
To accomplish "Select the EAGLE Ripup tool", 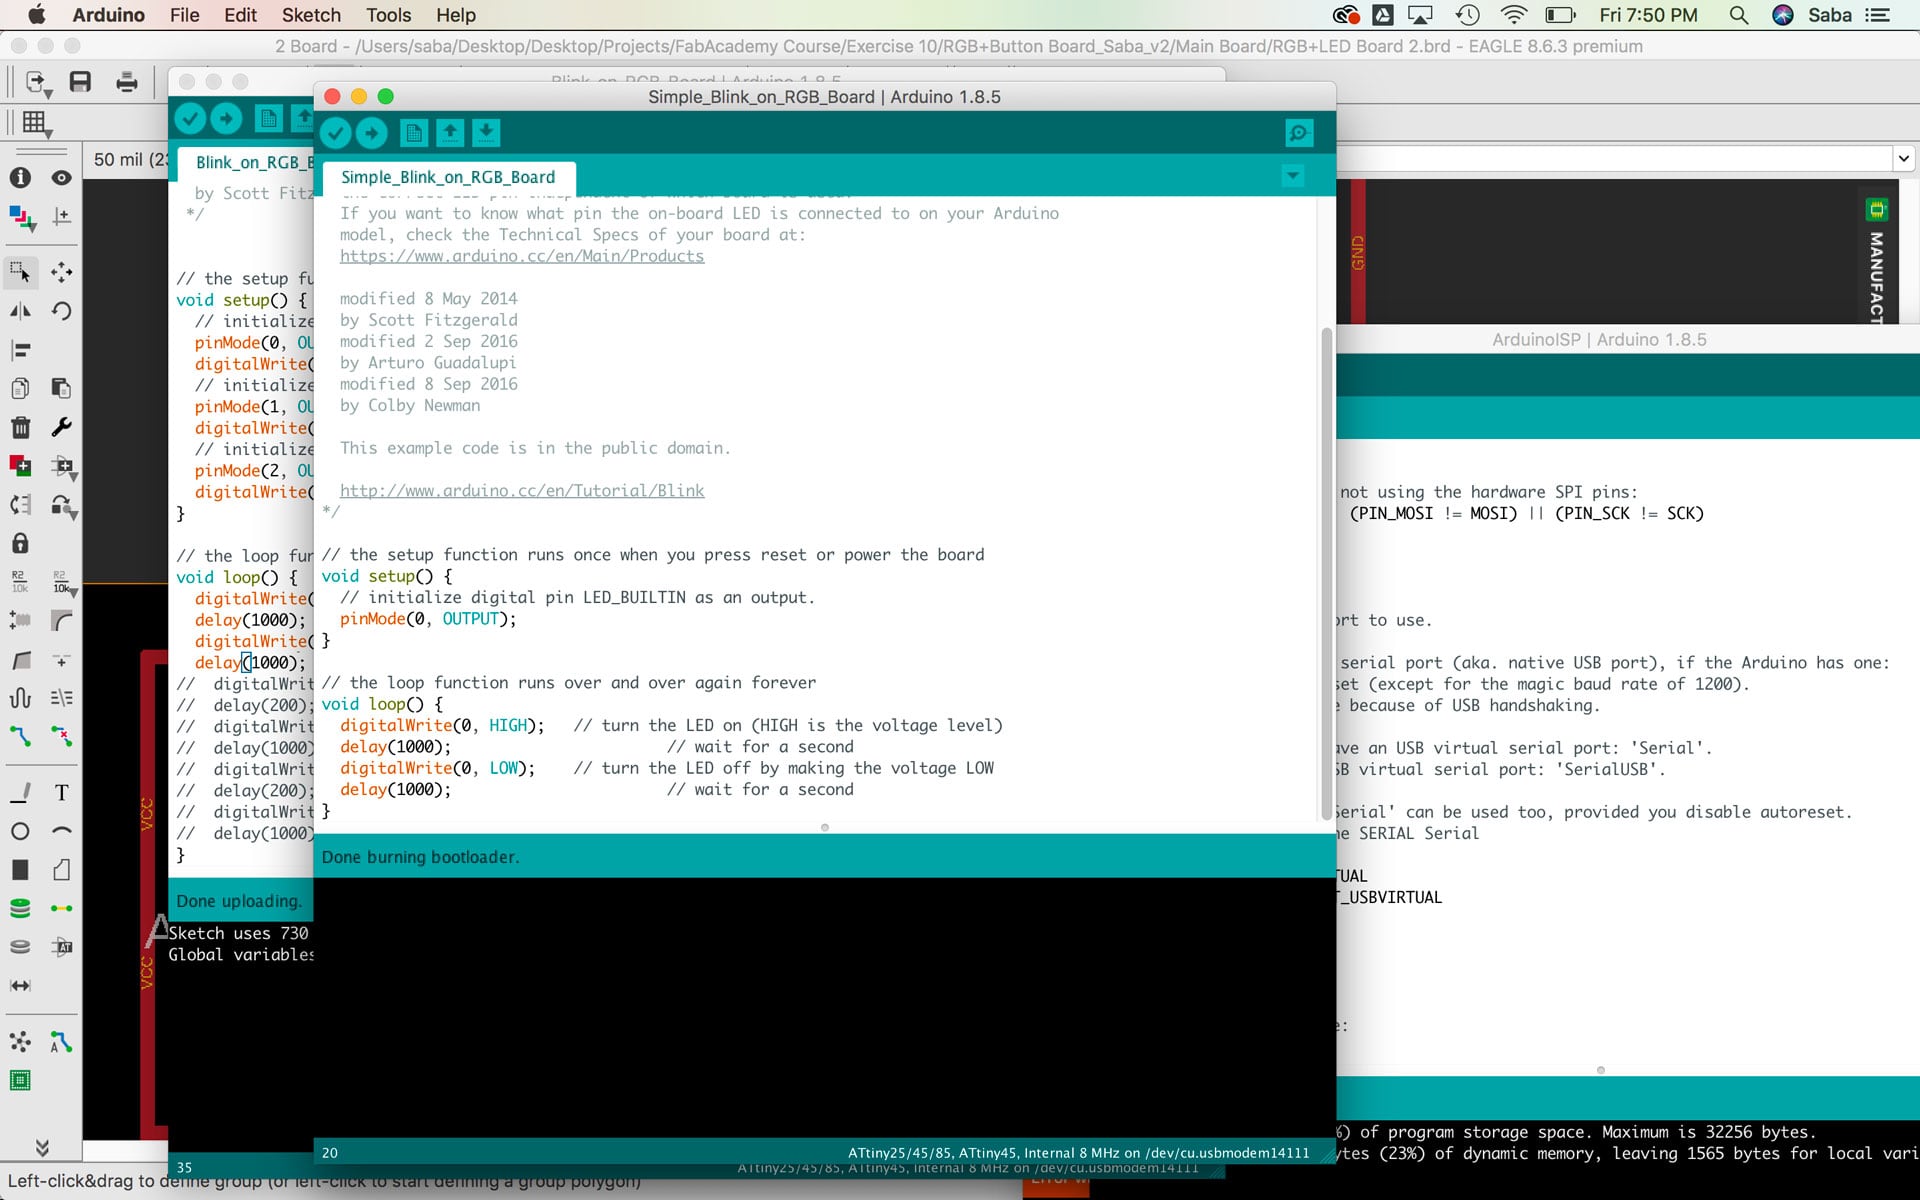I will tap(61, 737).
